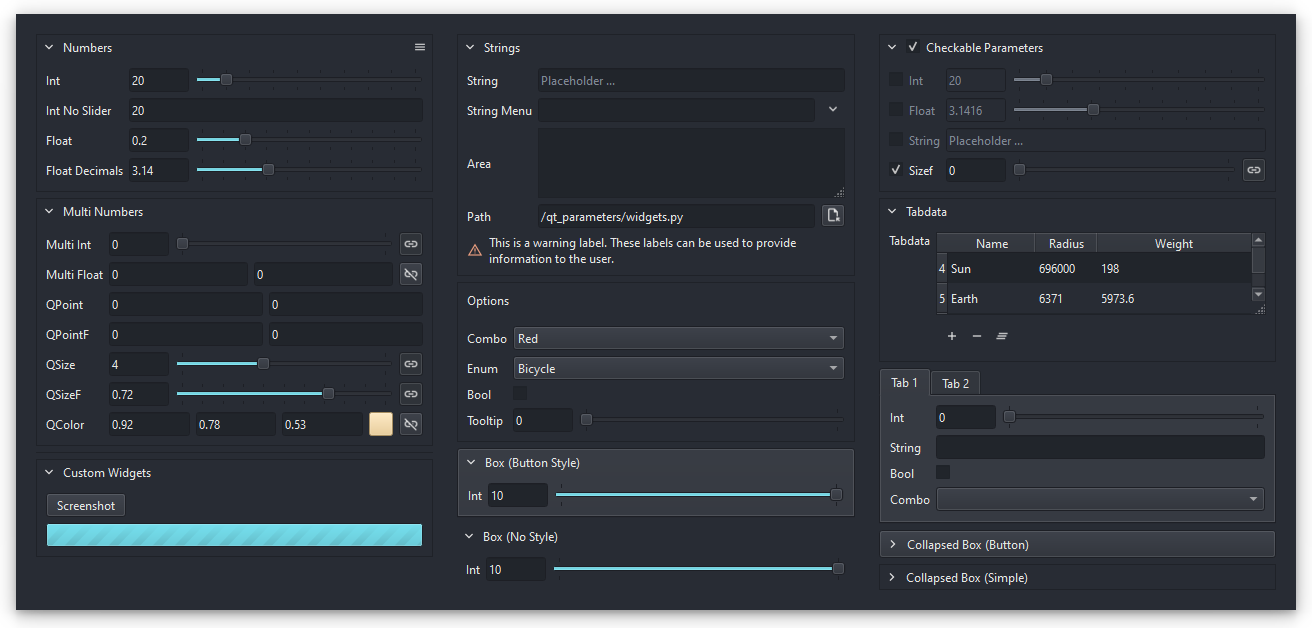
Task: Click the clear-all icon under the Tabdata table
Action: pyautogui.click(x=1001, y=336)
